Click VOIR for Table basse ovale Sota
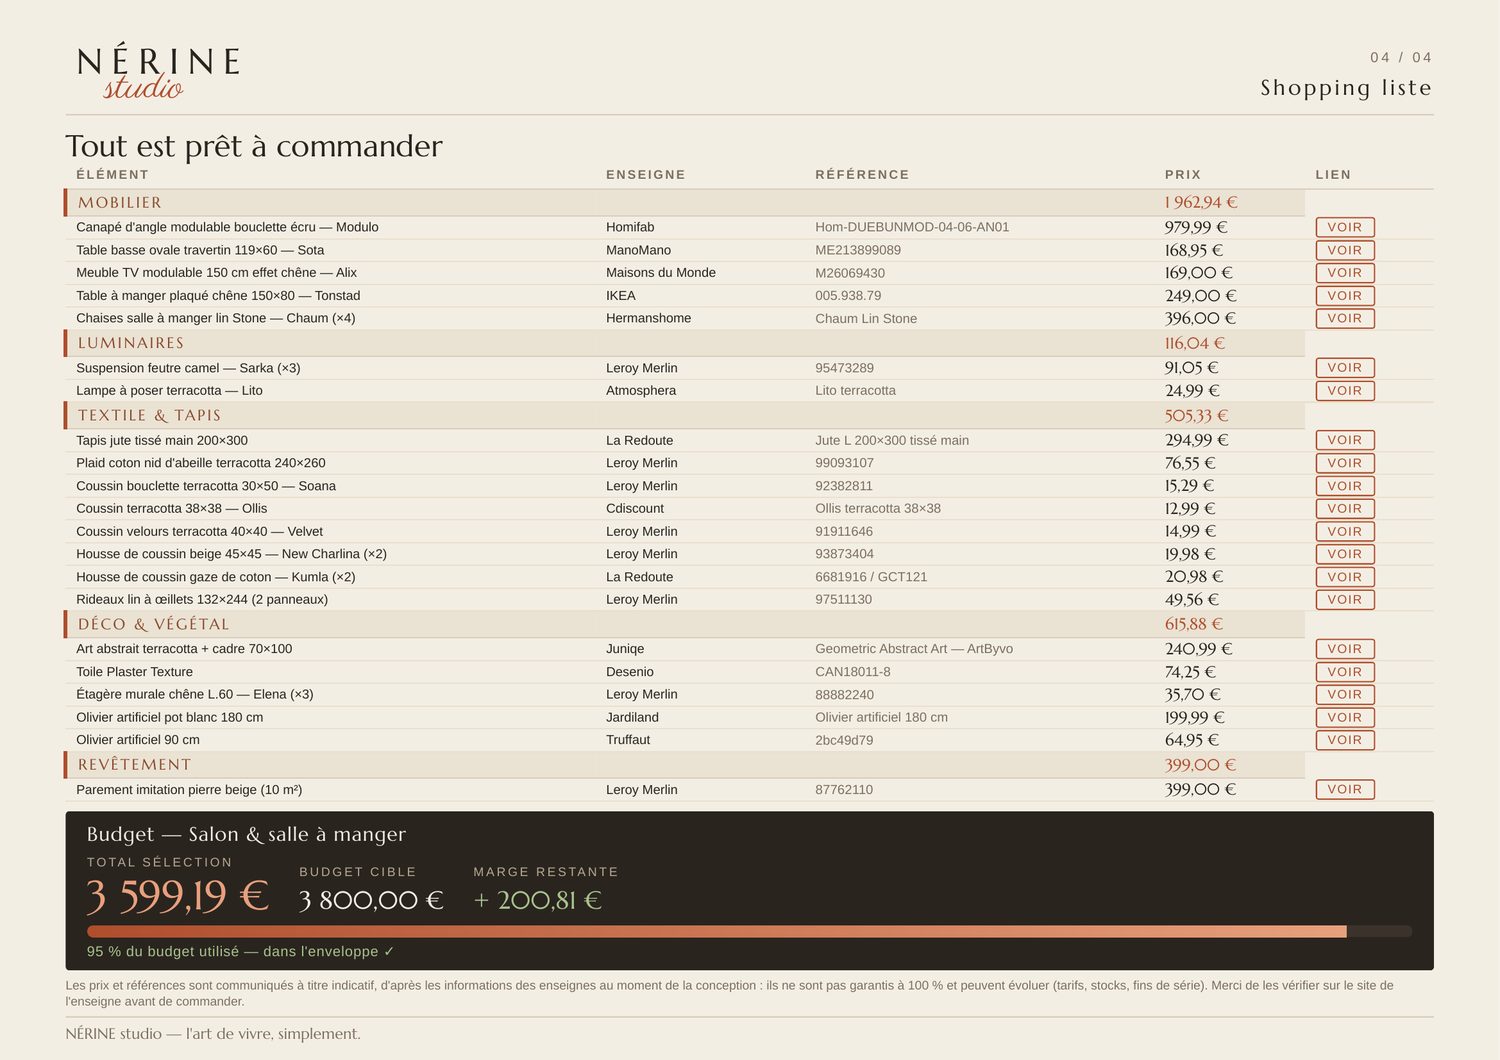This screenshot has width=1500, height=1060. pyautogui.click(x=1345, y=250)
